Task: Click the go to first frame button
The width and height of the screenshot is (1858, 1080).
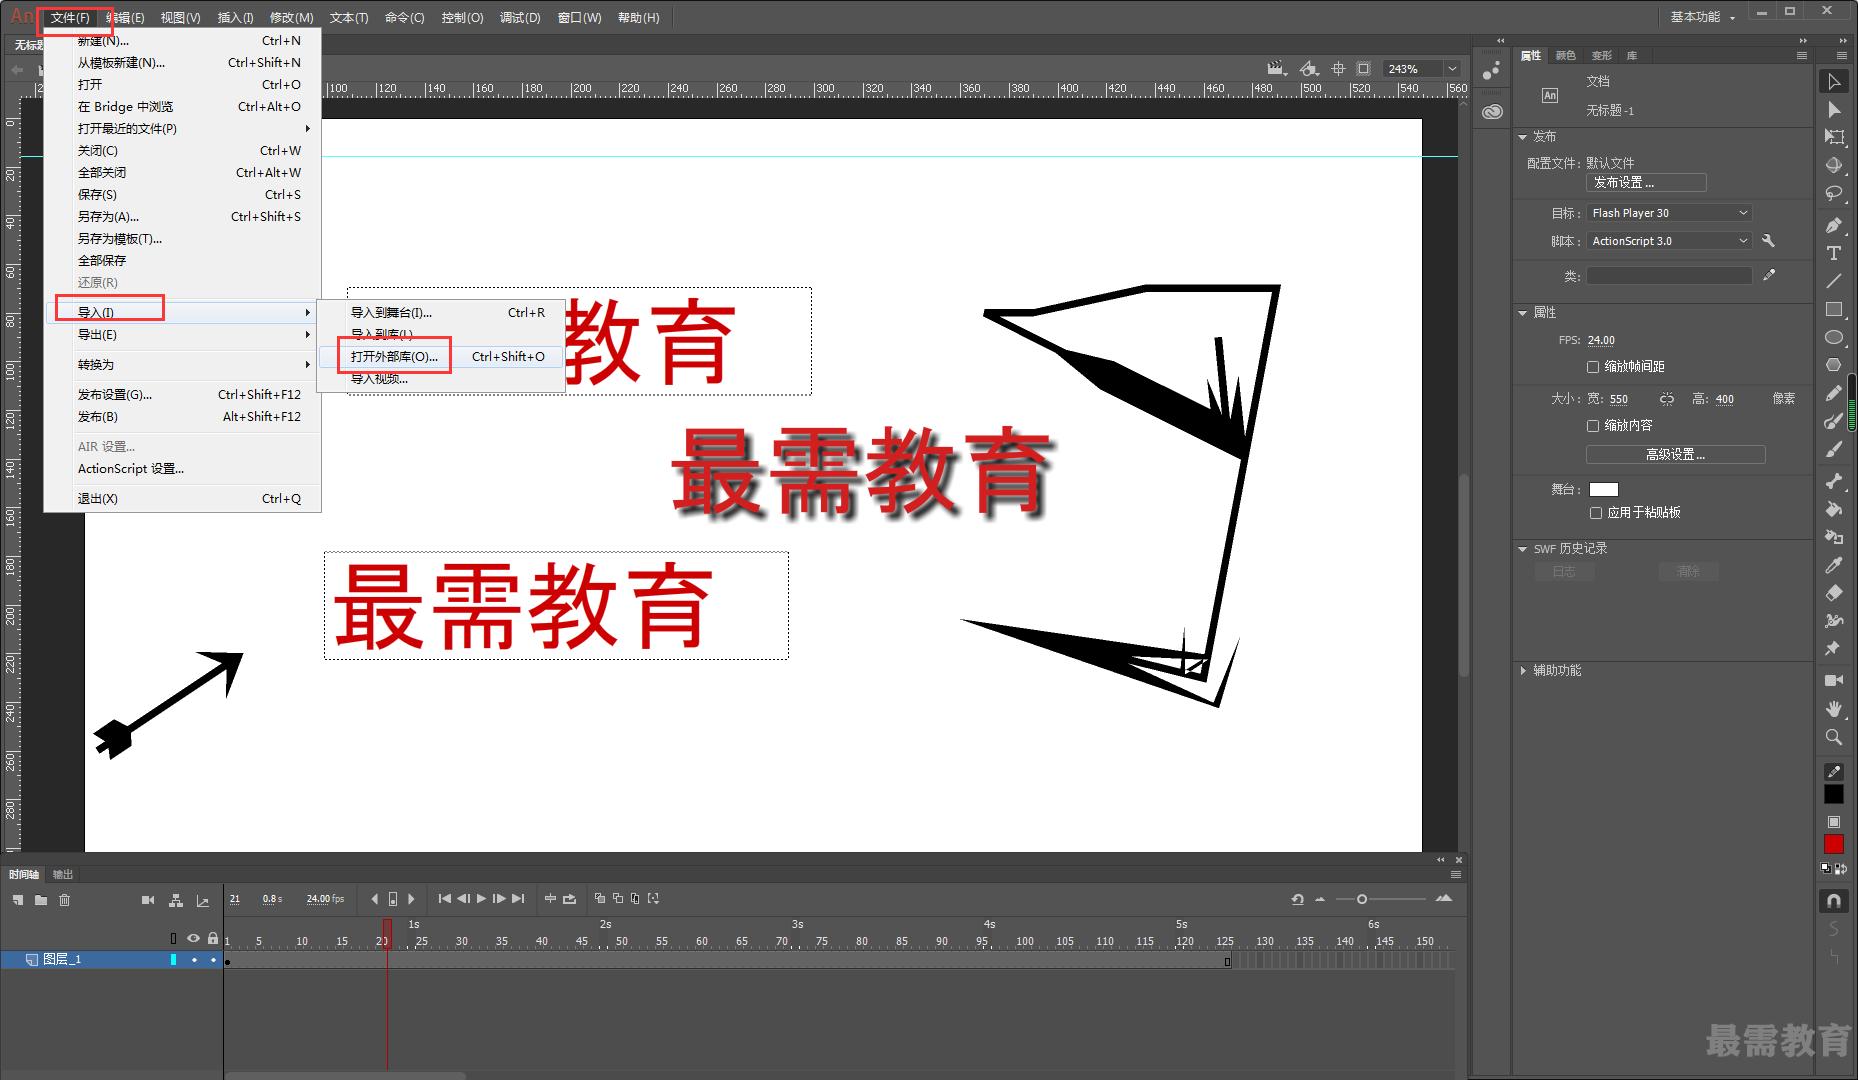Action: click(x=445, y=899)
